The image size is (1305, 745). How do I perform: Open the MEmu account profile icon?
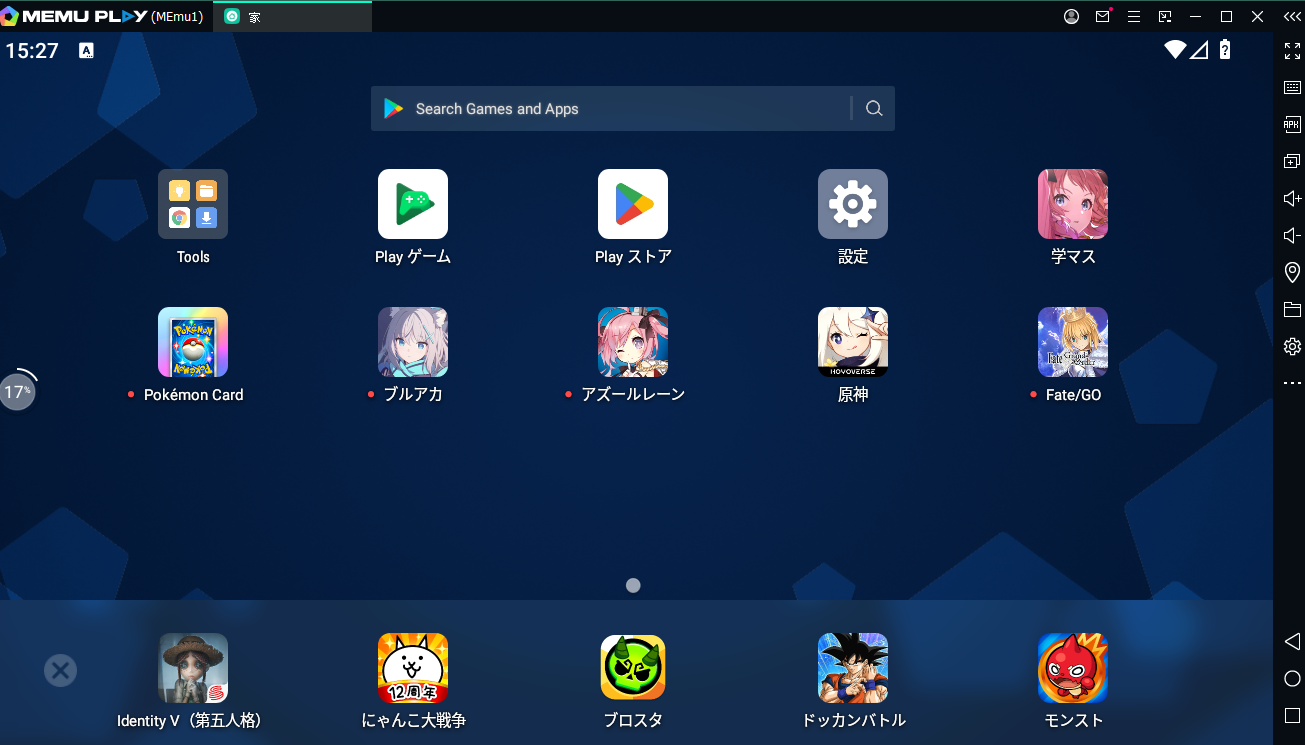pyautogui.click(x=1072, y=17)
